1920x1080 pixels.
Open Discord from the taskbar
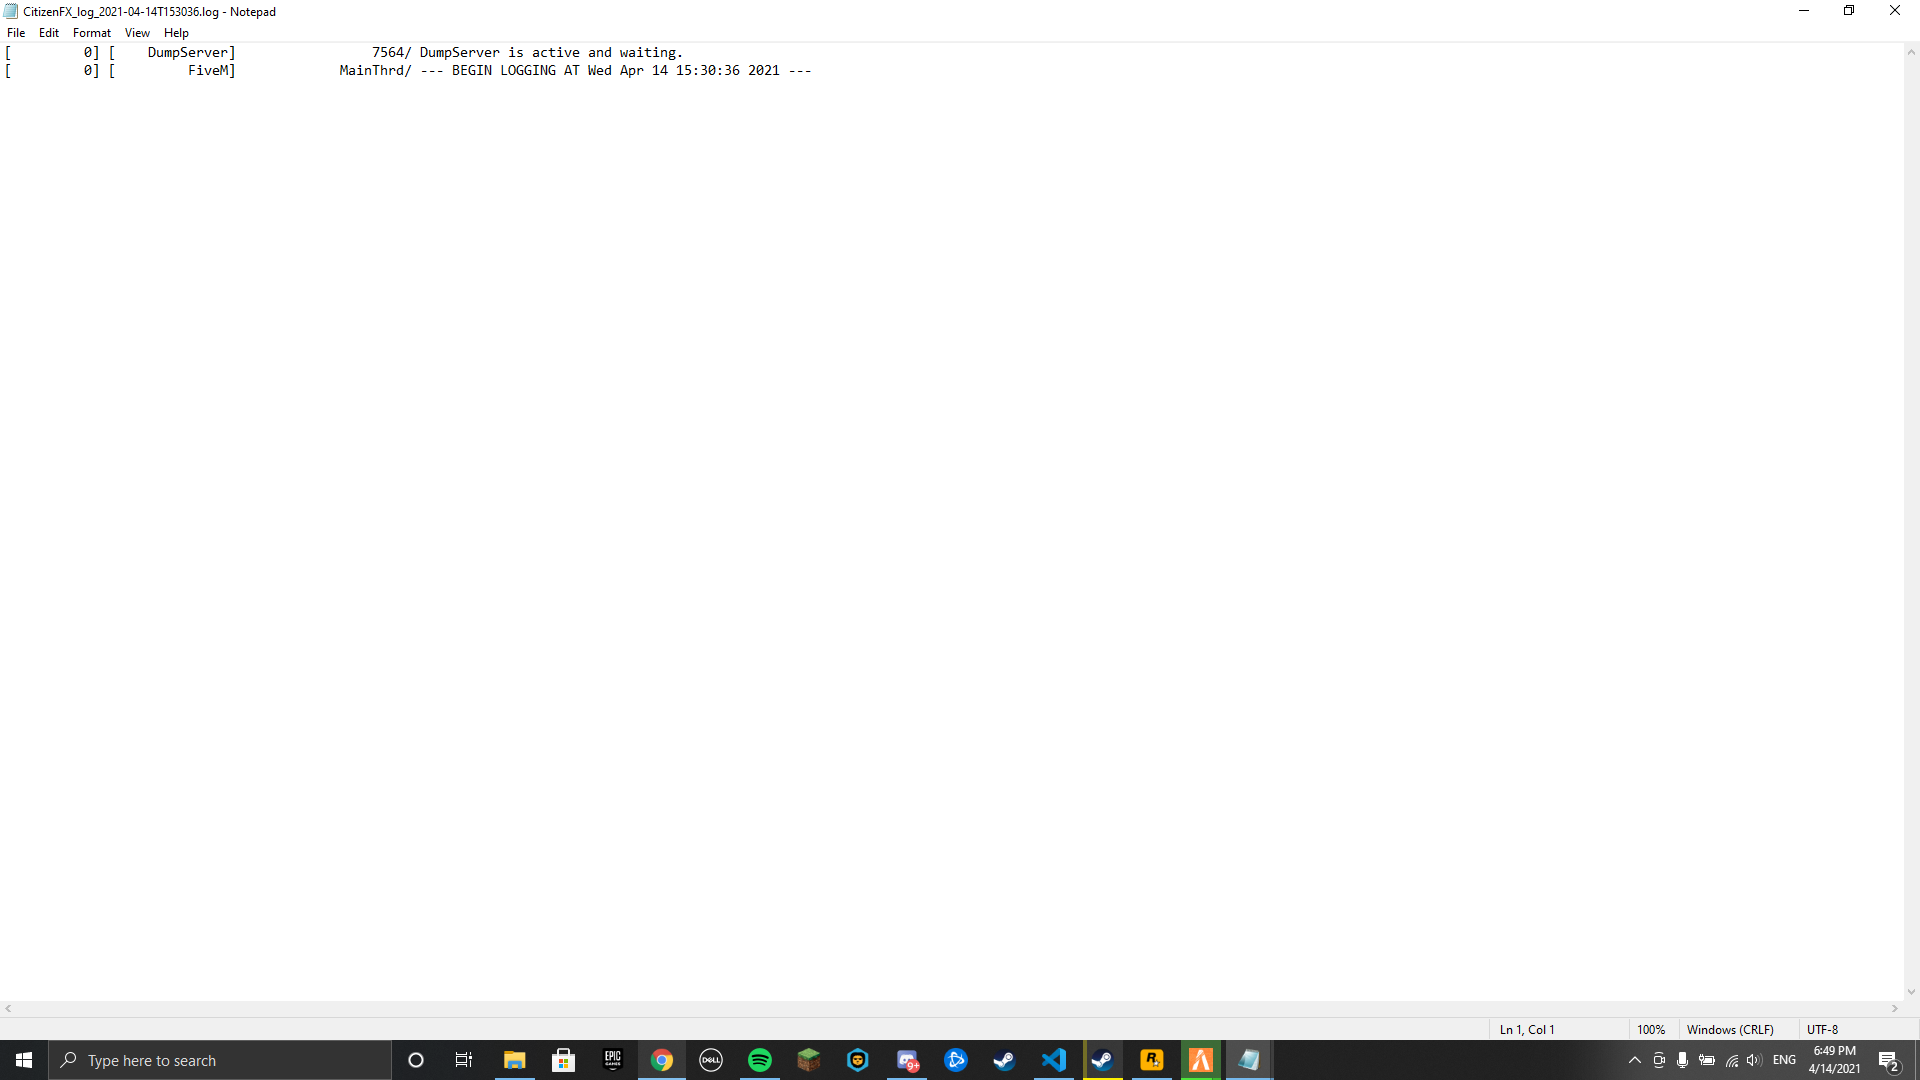(x=907, y=1060)
